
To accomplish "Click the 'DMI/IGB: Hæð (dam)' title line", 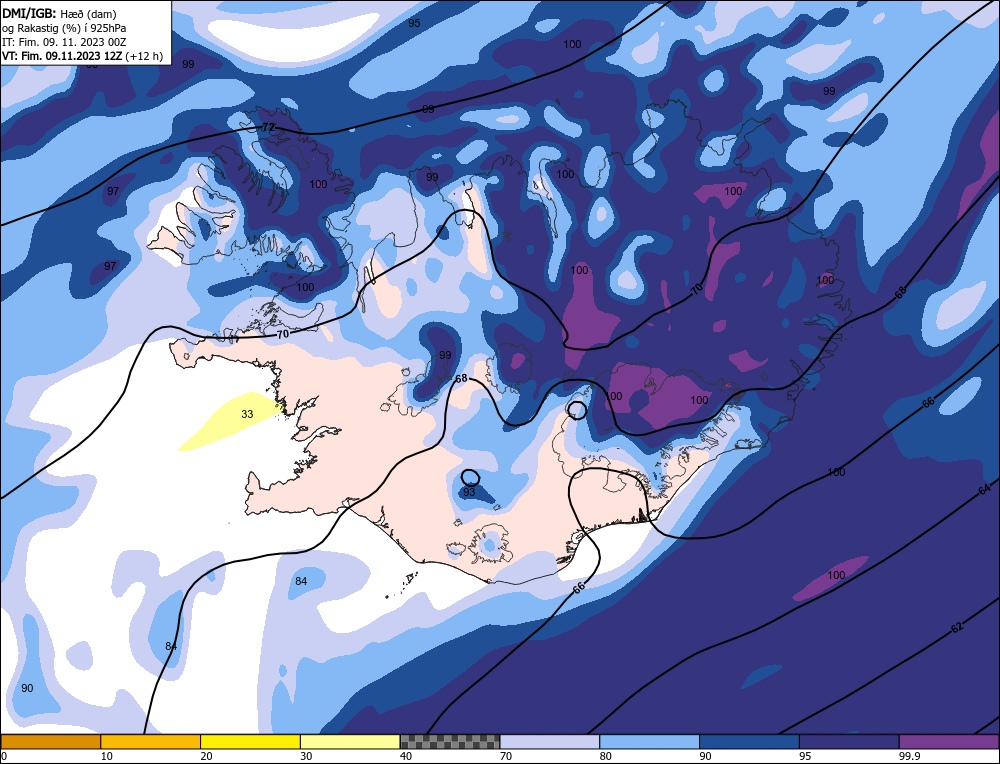I will click(x=59, y=14).
